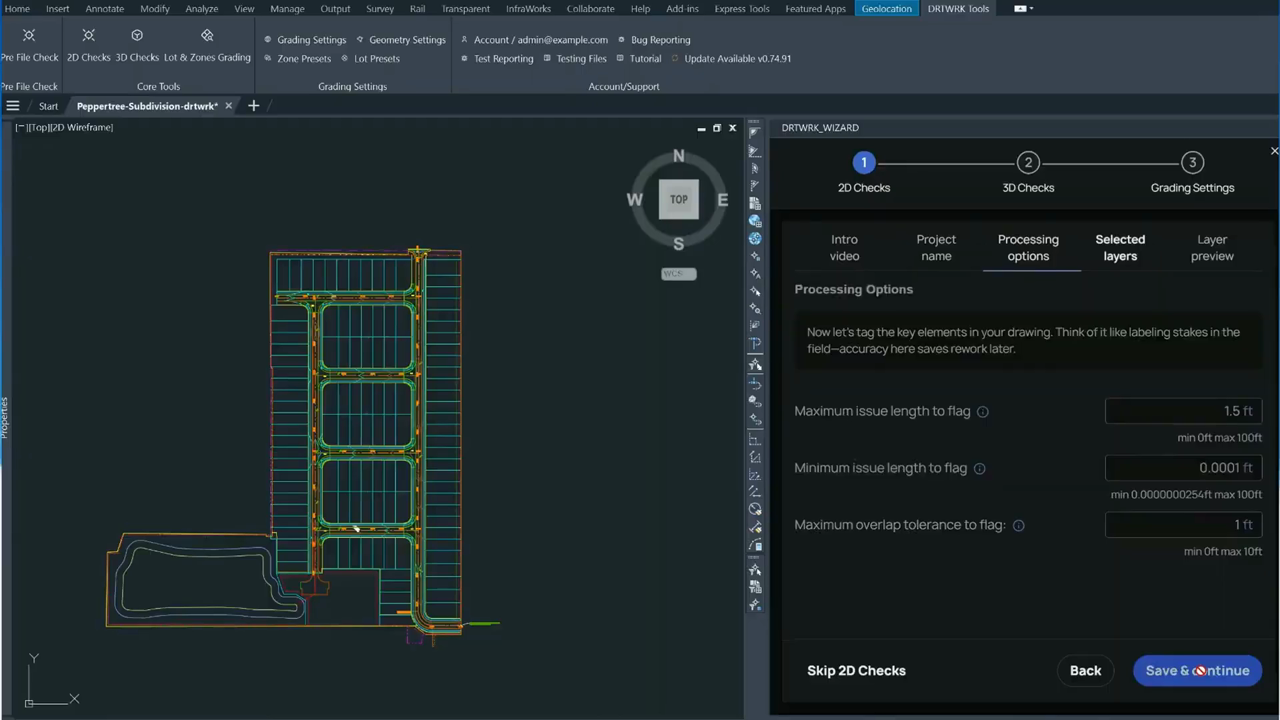
Task: Close the DRTWRK_WIZARD panel
Action: (x=1274, y=151)
